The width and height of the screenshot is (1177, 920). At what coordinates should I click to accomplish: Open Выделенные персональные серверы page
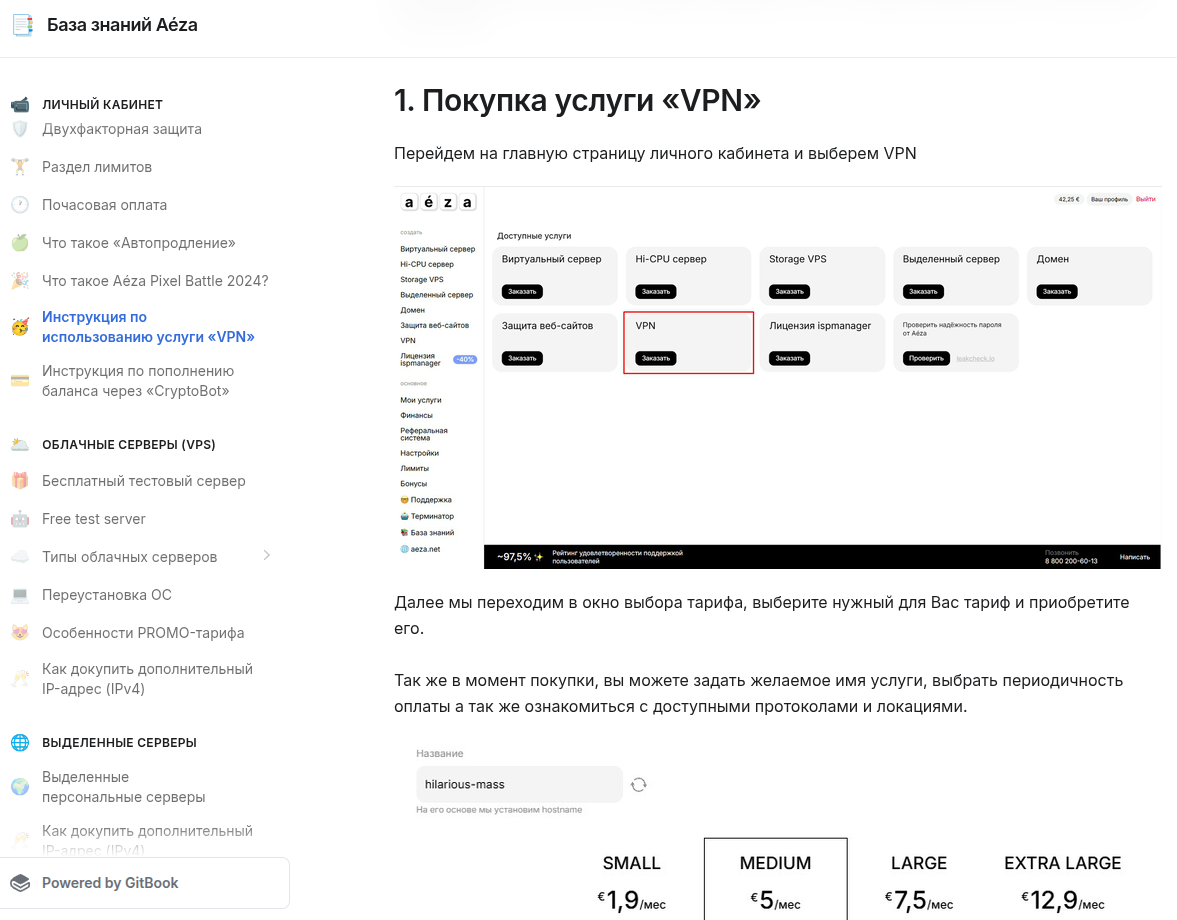(x=123, y=786)
